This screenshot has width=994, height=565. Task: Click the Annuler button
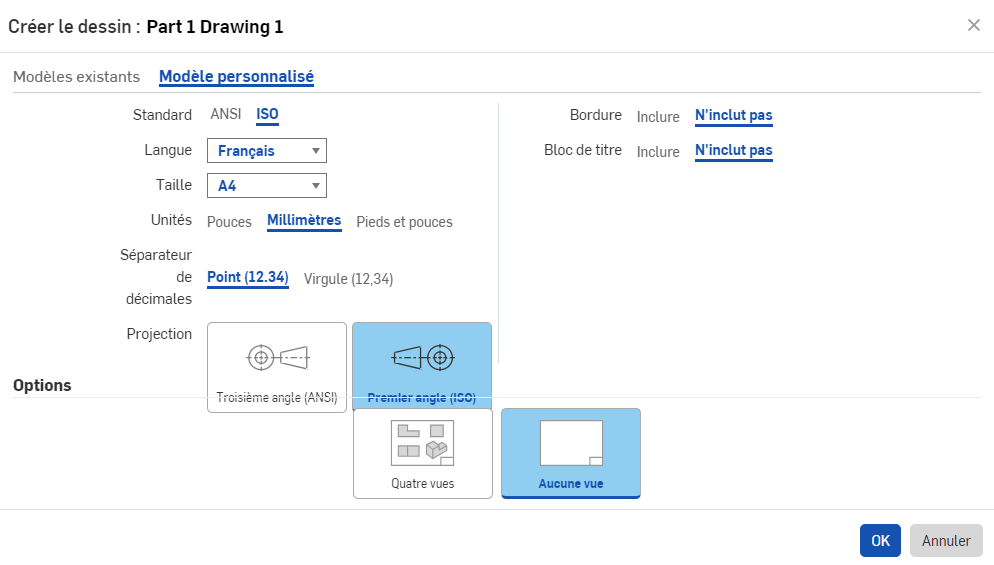pos(946,541)
